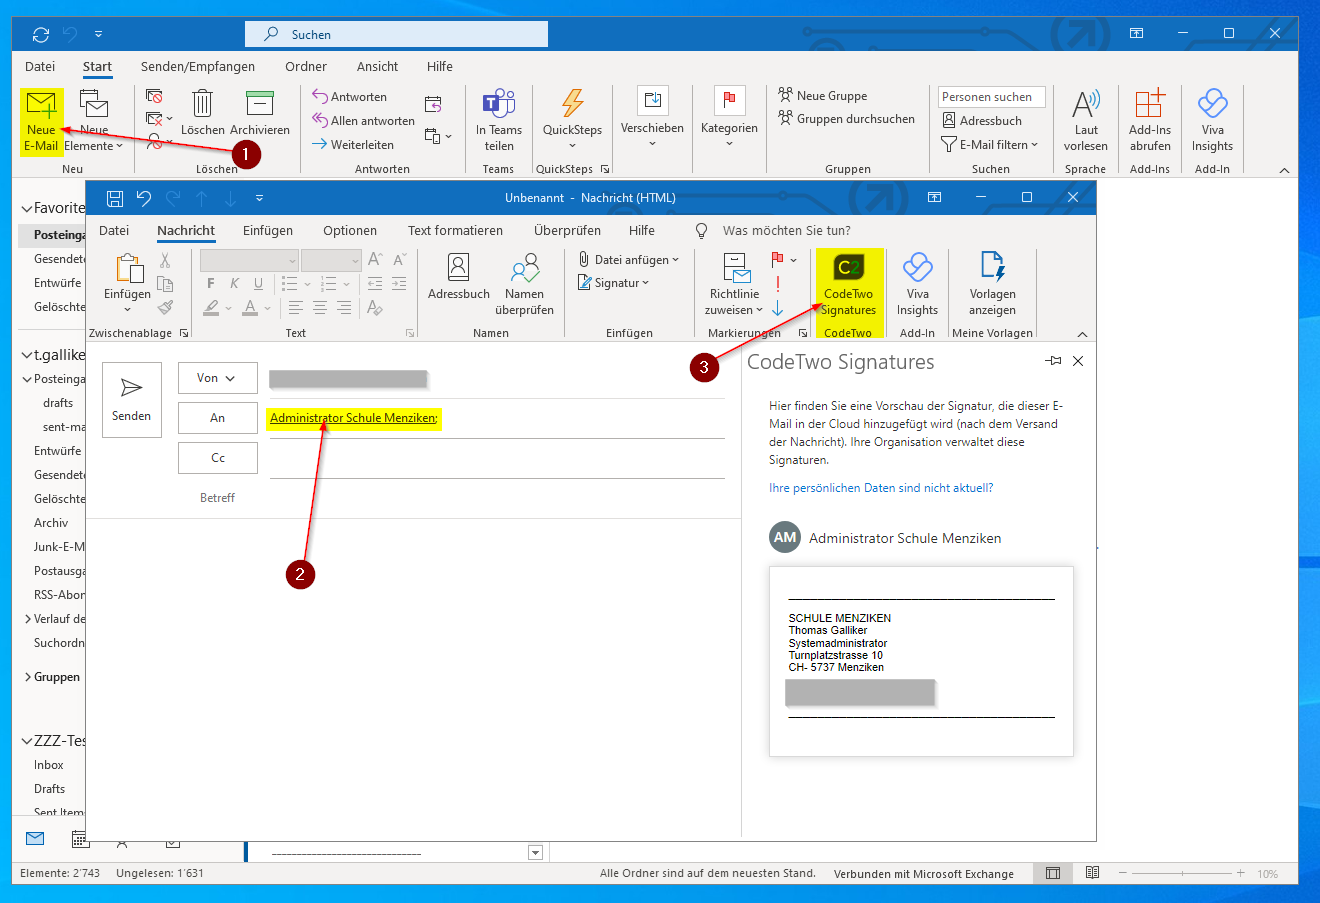Pin the CodeTwo Signatures pane

[x=1053, y=361]
